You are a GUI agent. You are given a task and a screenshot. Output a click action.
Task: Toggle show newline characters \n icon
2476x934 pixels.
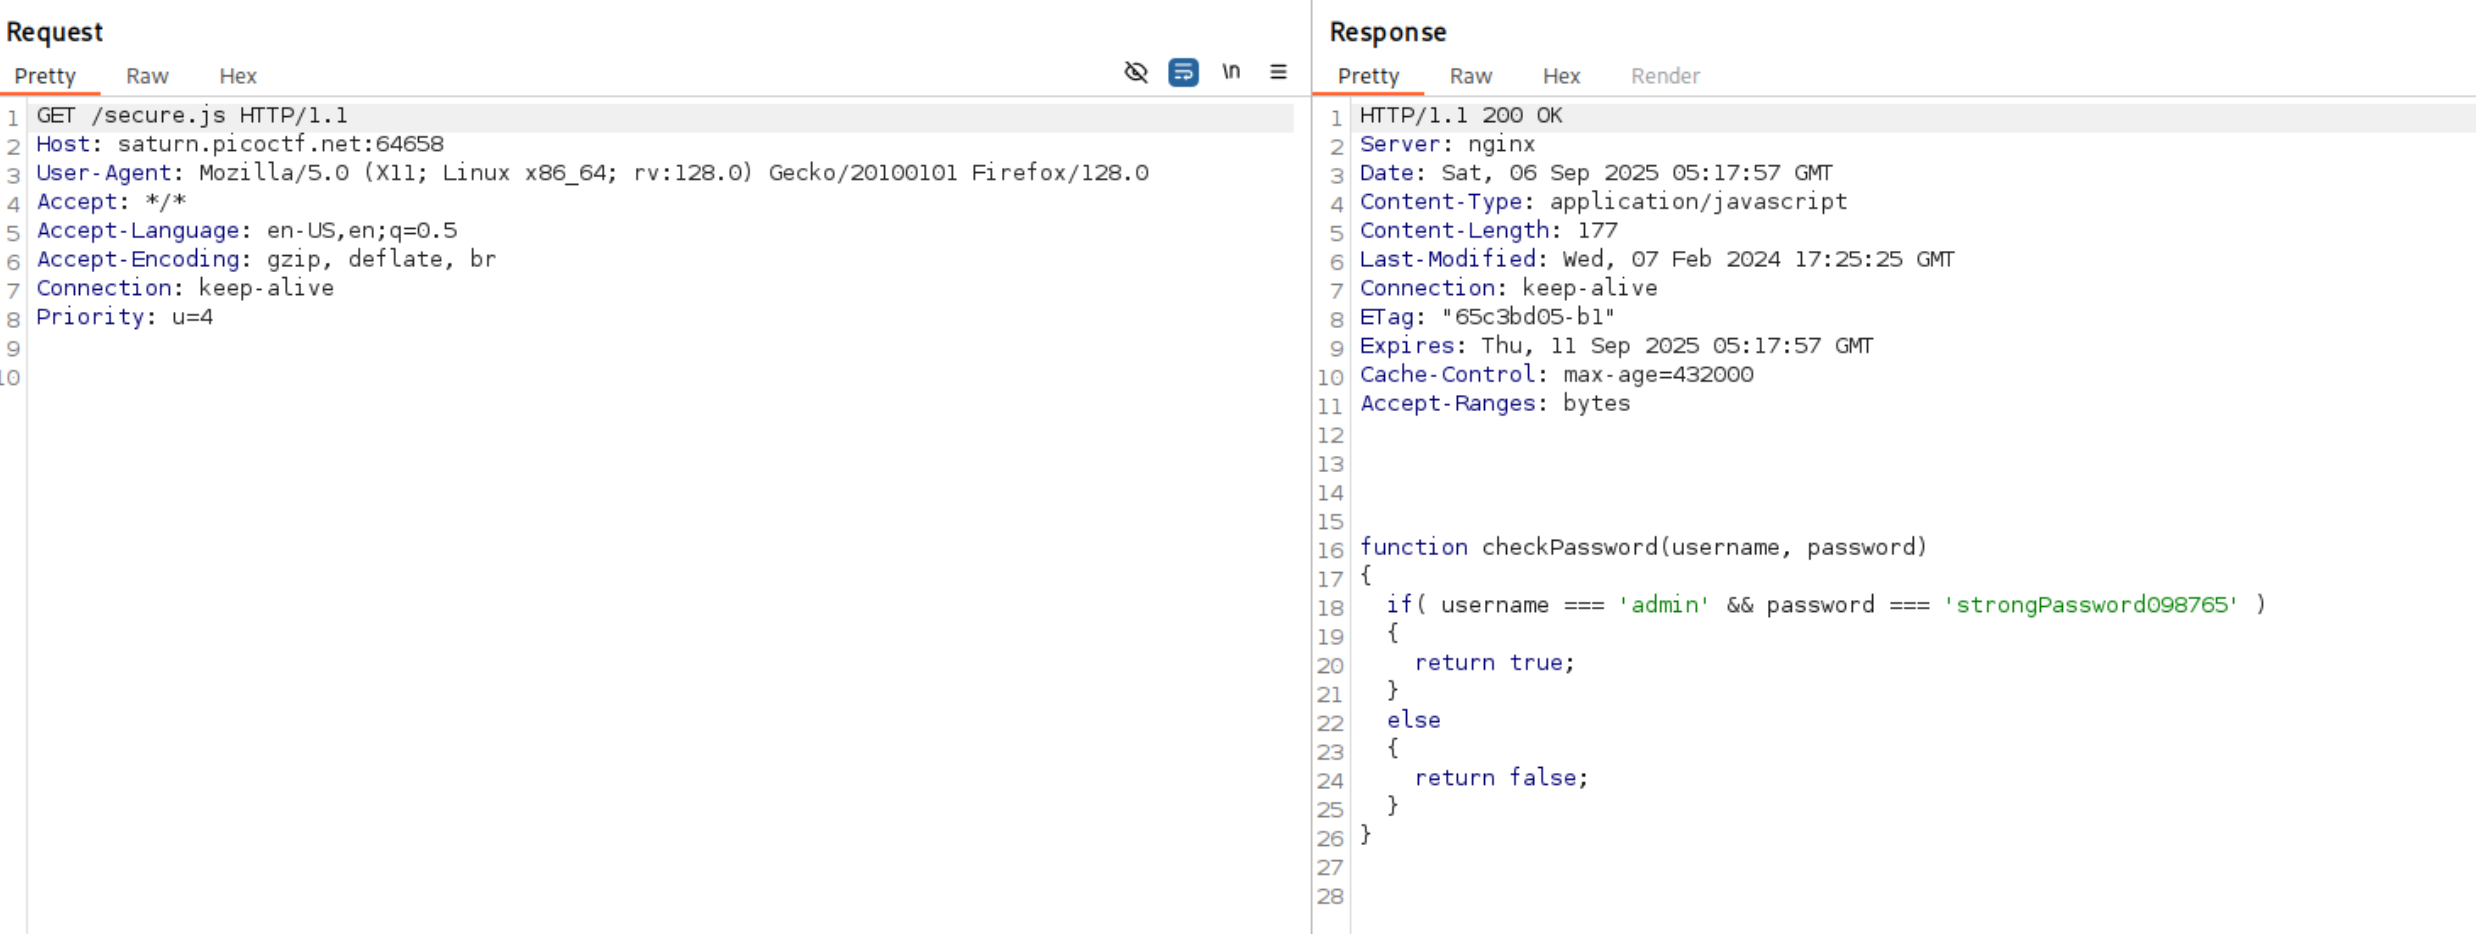1231,72
